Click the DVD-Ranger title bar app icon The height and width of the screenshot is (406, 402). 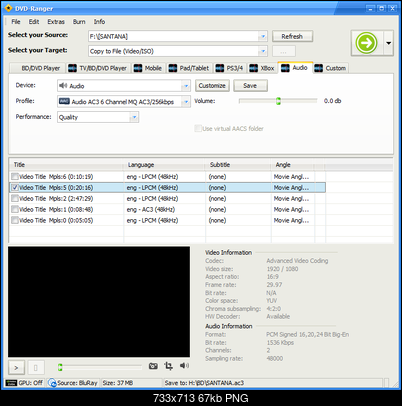tap(8, 8)
